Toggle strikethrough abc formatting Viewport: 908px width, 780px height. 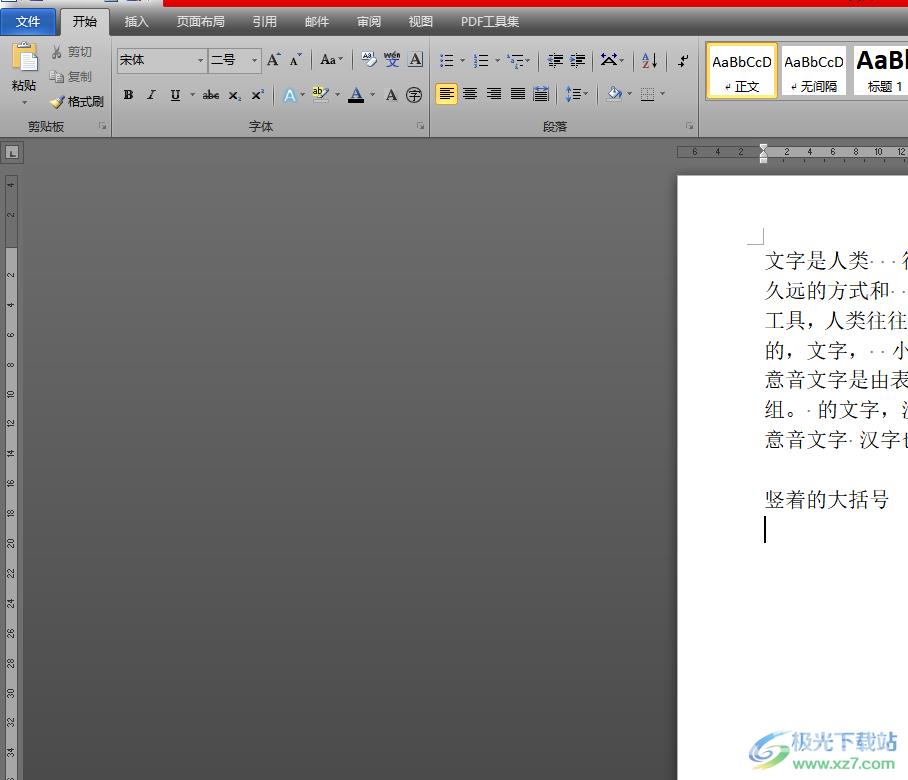click(x=211, y=95)
